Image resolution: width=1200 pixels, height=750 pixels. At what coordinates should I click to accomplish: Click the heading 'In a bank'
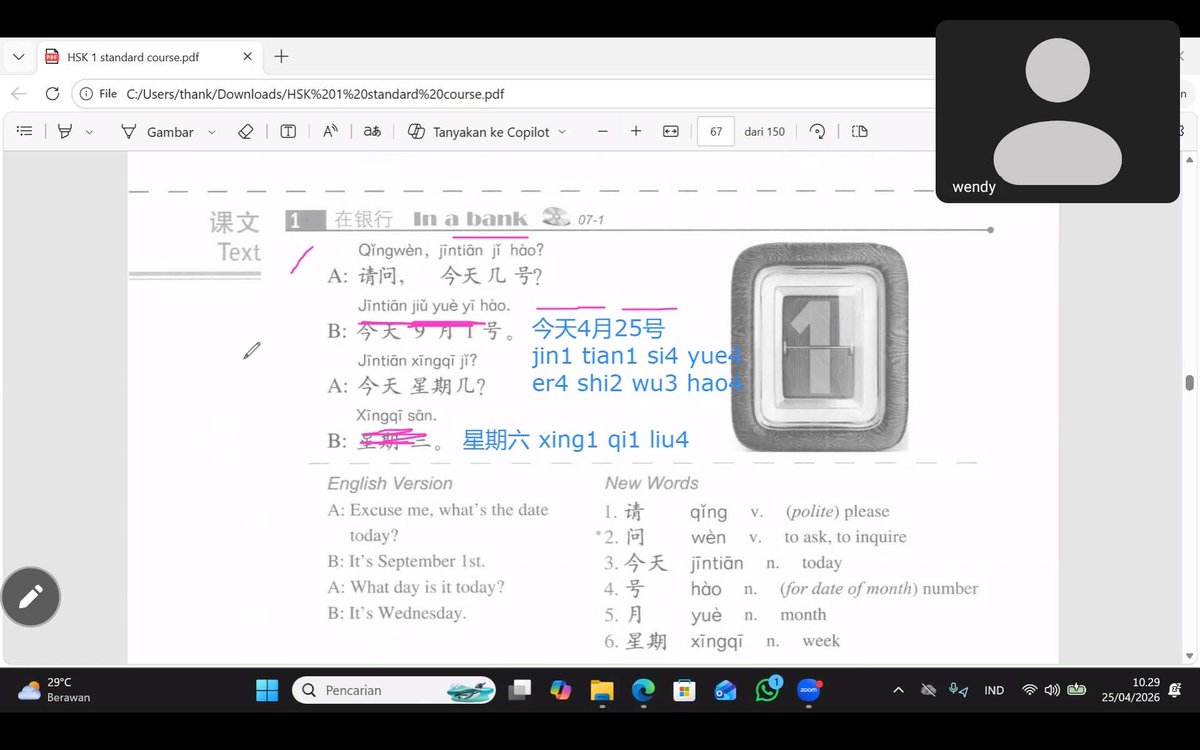pos(470,218)
